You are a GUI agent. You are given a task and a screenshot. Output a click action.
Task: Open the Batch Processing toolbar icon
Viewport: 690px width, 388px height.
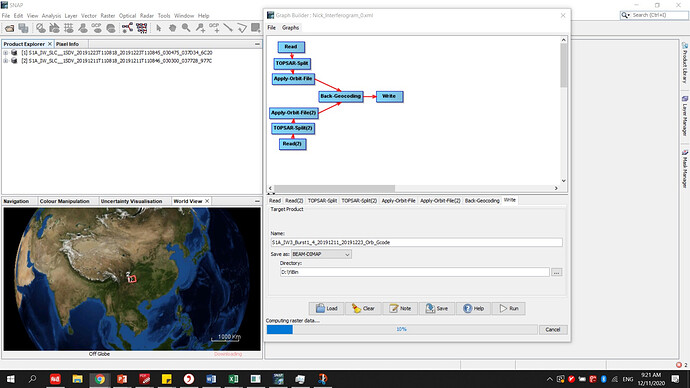(x=141, y=28)
